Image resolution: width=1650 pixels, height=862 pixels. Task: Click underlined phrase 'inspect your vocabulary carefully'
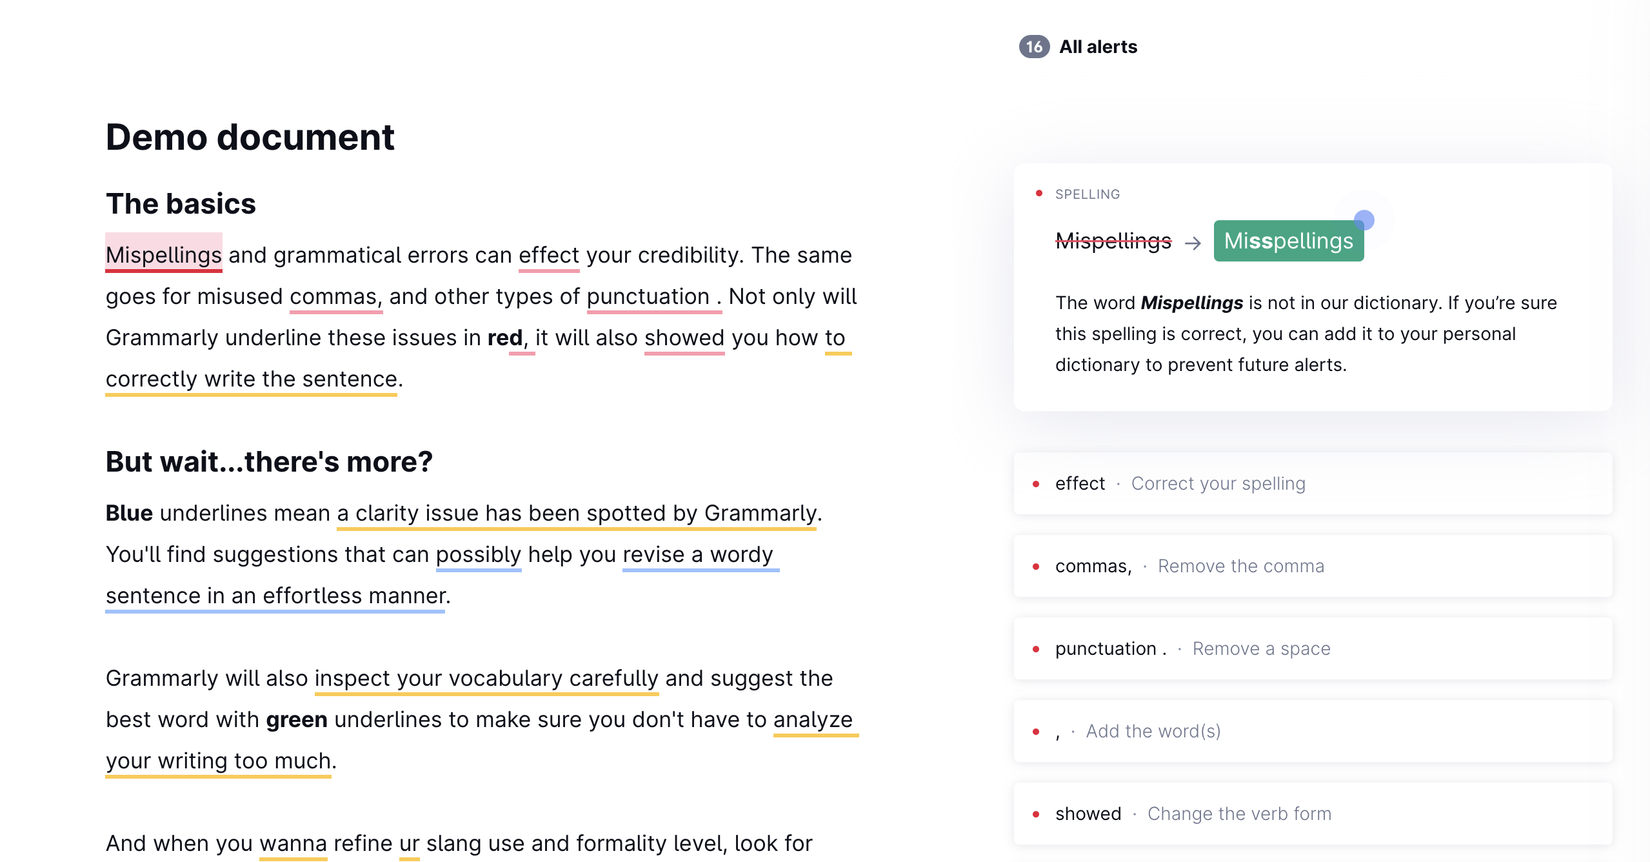(x=486, y=679)
